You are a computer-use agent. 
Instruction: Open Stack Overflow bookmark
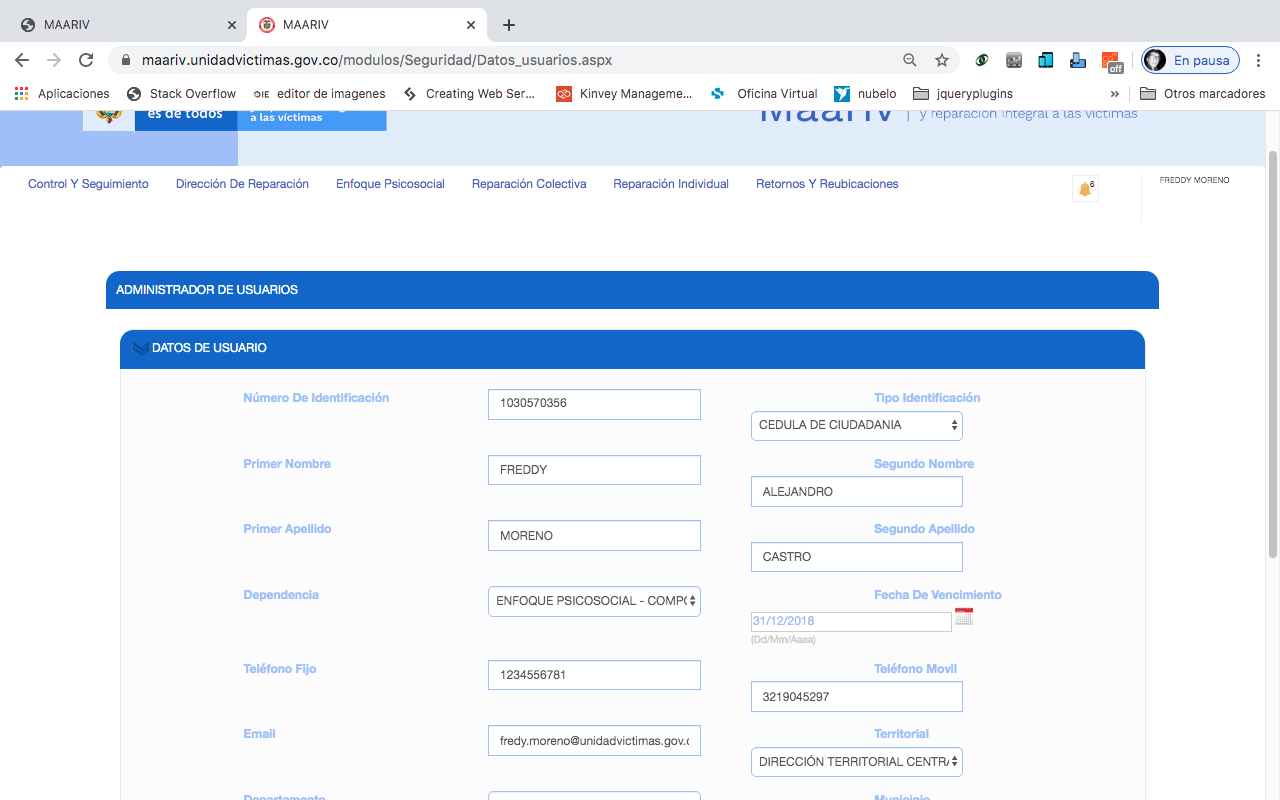(182, 93)
